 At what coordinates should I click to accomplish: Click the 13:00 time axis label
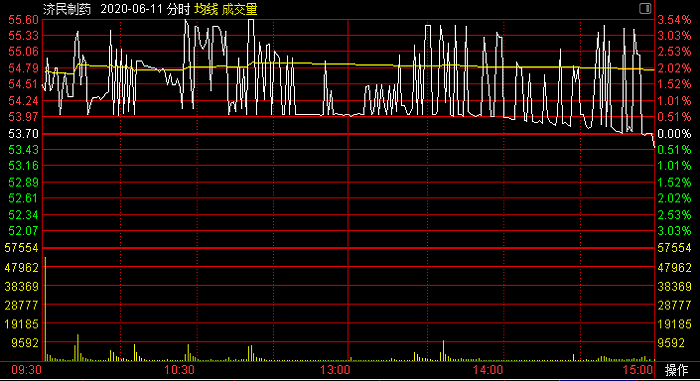335,370
